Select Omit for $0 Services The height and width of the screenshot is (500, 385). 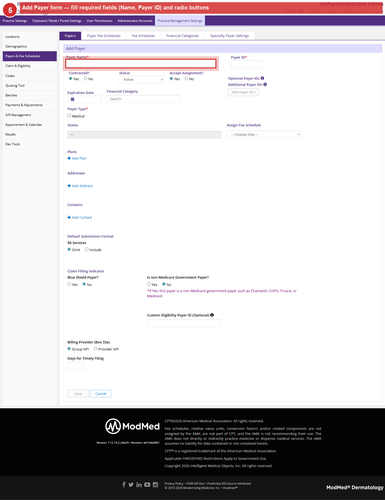[x=69, y=249]
